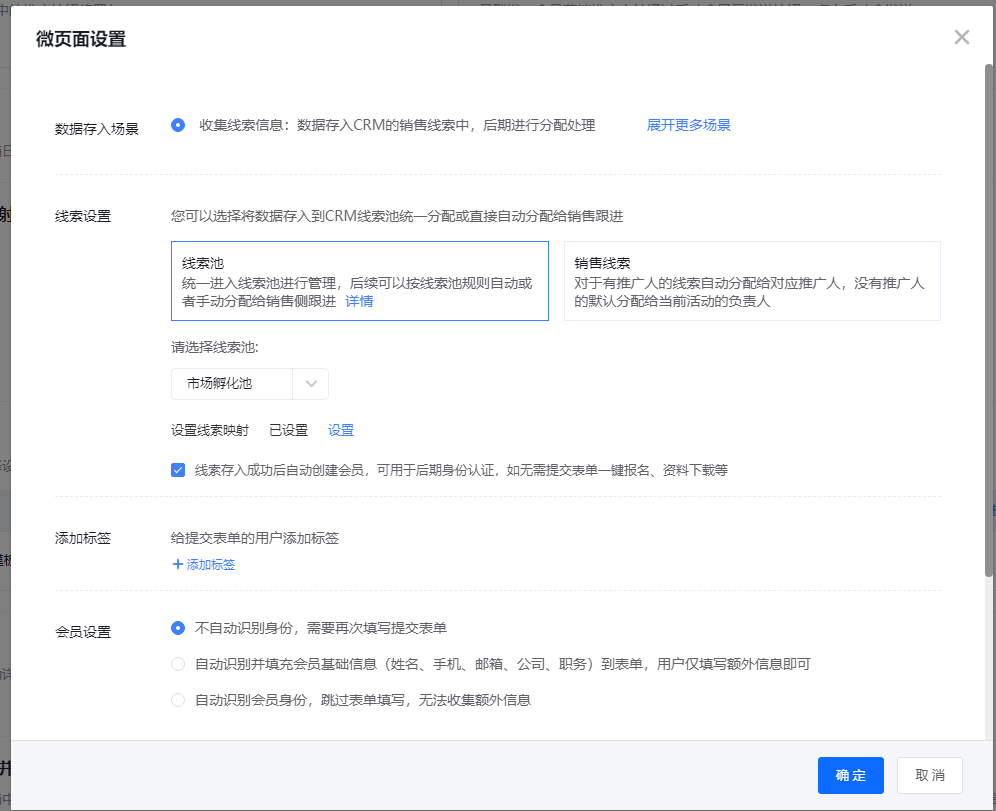Click the 给提交表单的用户添加标签 description
996x811 pixels.
255,539
